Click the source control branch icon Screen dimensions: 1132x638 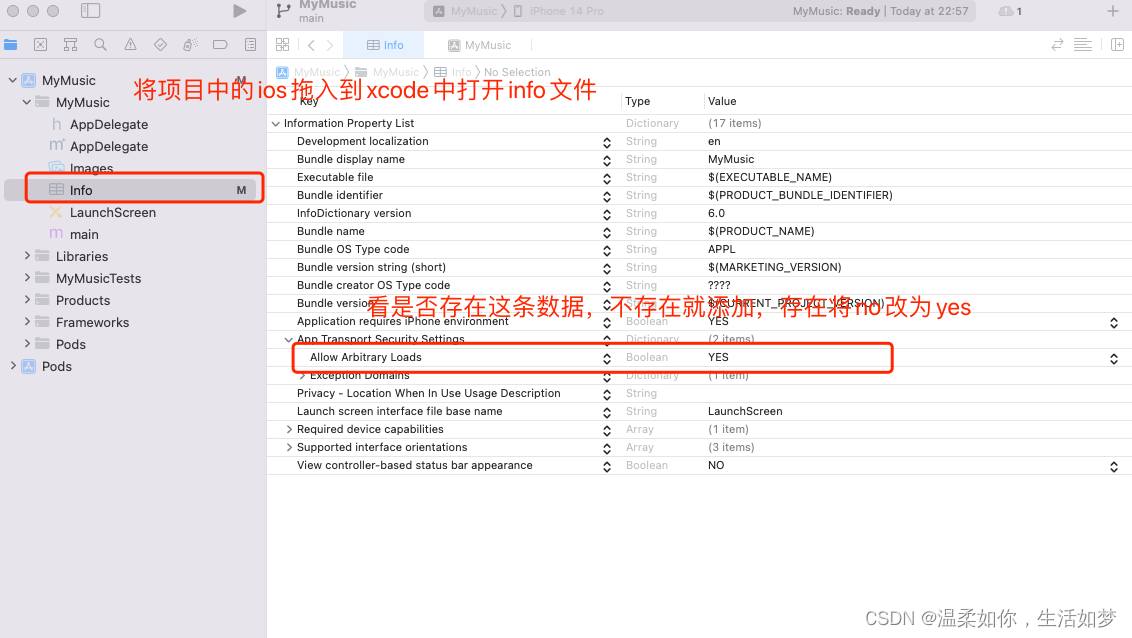click(x=283, y=11)
